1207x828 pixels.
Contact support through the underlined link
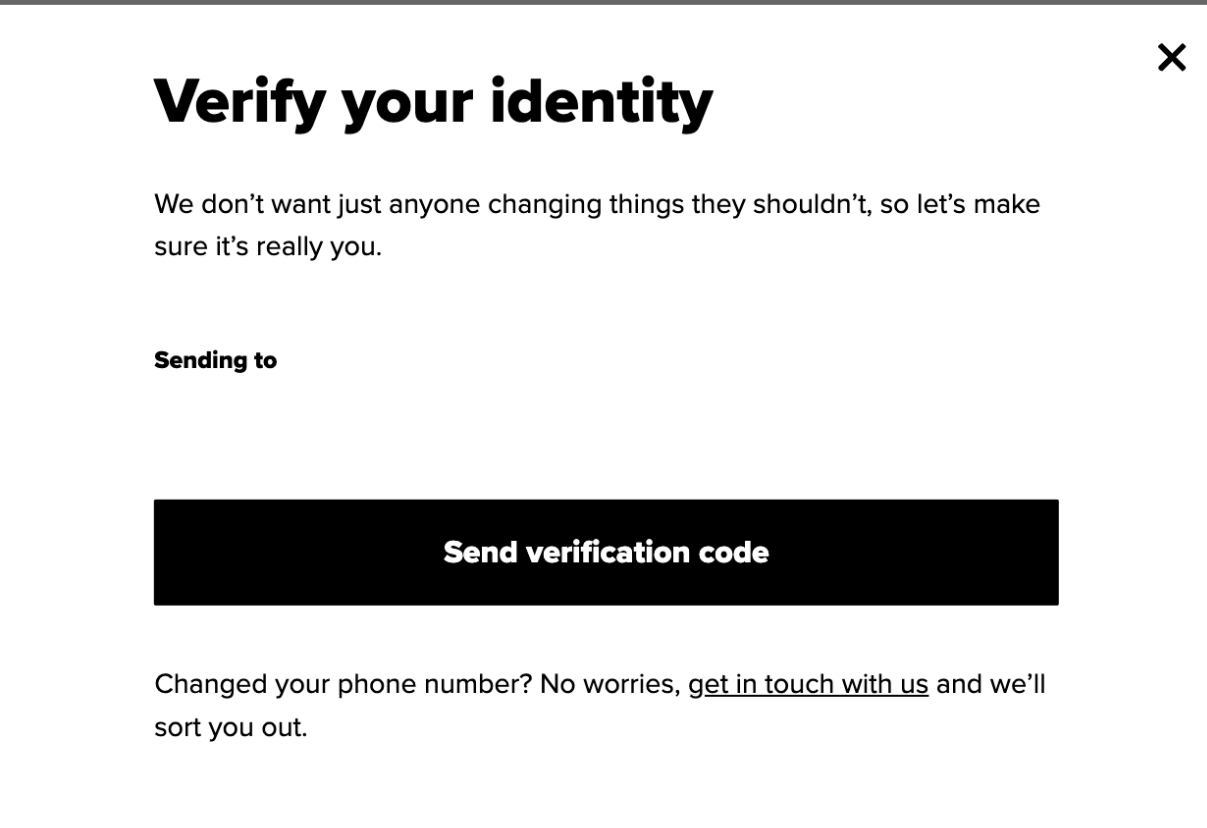click(808, 685)
